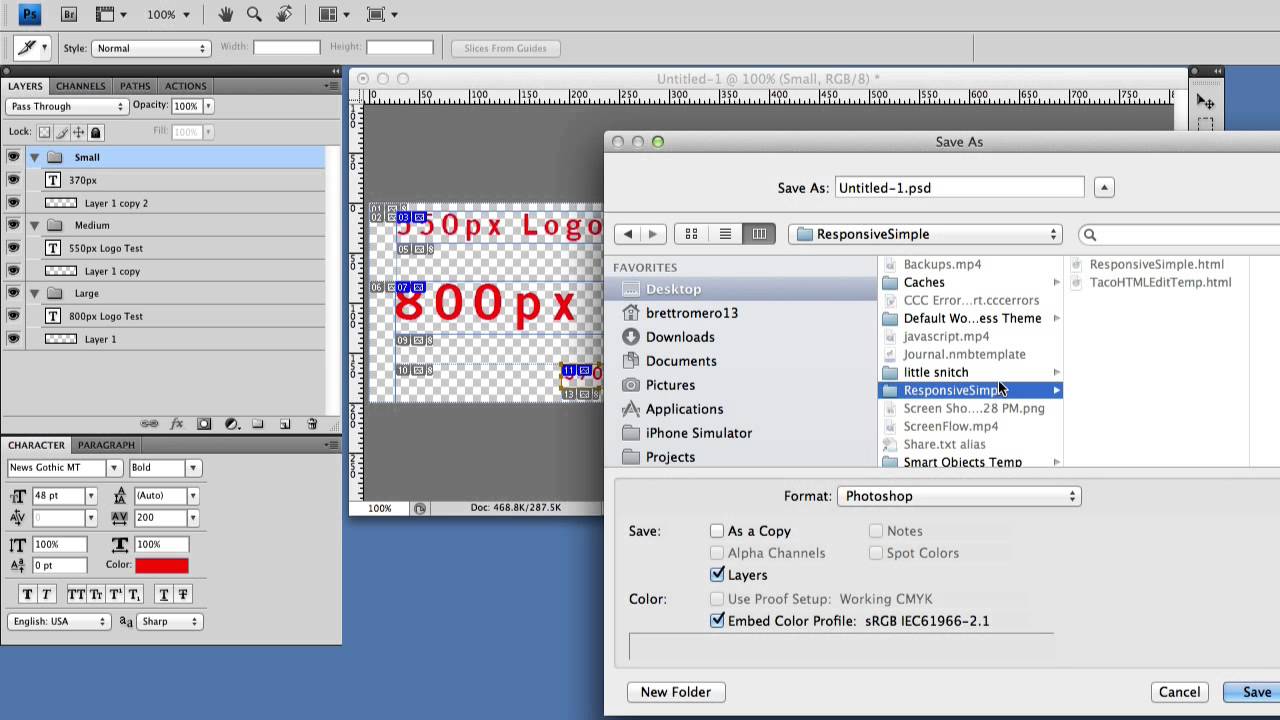Toggle the Underline text button
1280x720 pixels.
pyautogui.click(x=164, y=594)
